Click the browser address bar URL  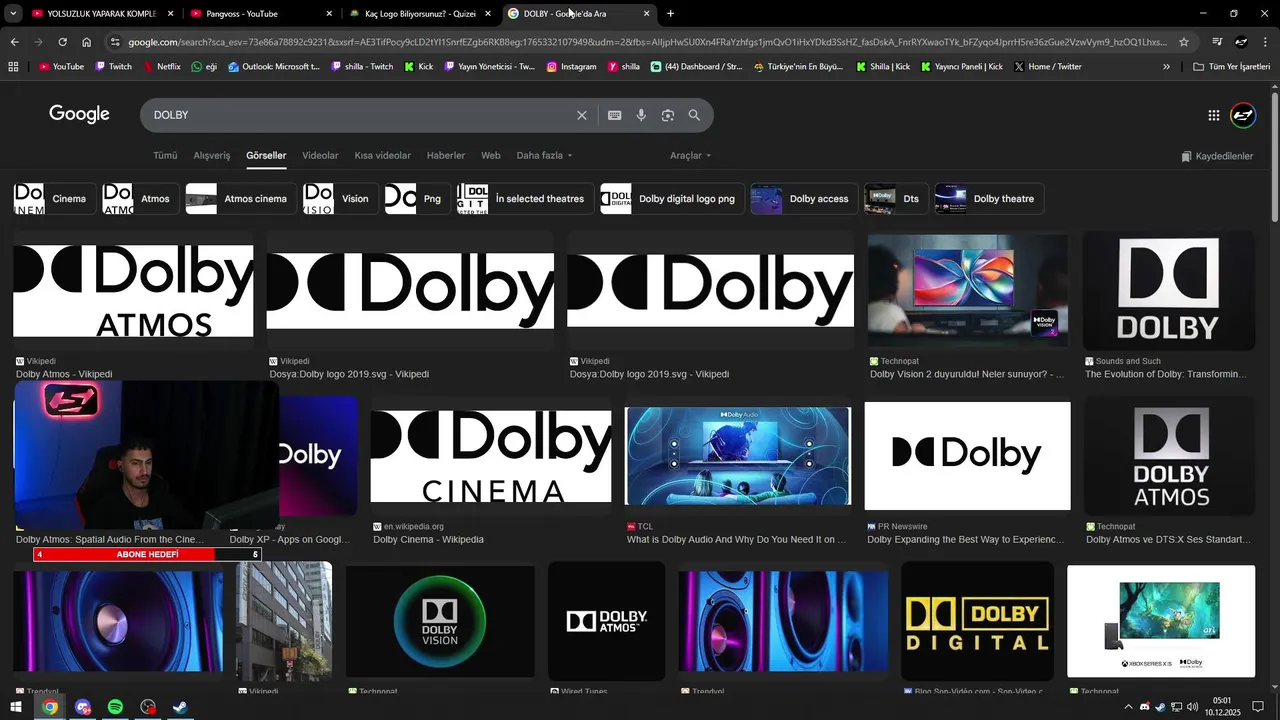click(x=647, y=42)
